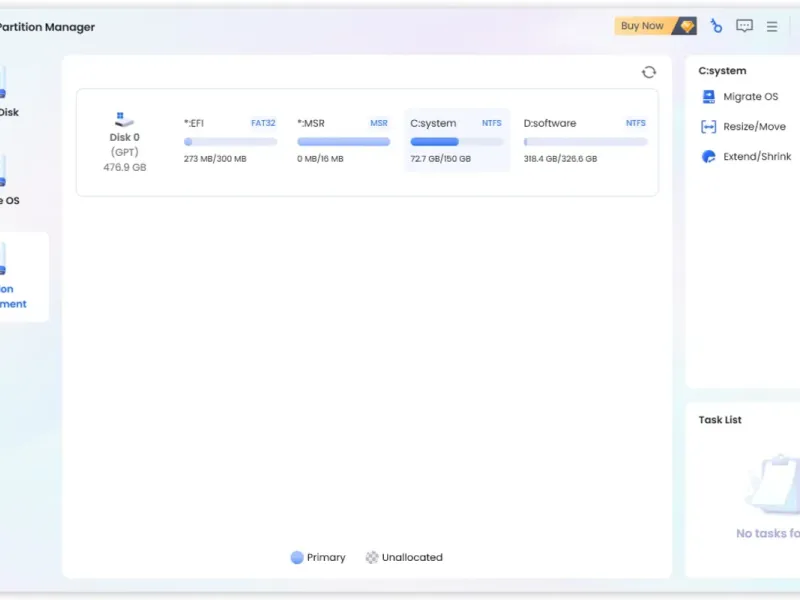Select the Disk 0 drive icon
The width and height of the screenshot is (800, 600).
[124, 119]
